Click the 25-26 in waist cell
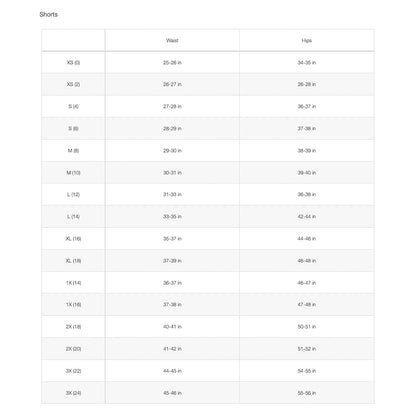The width and height of the screenshot is (416, 416). [x=172, y=62]
